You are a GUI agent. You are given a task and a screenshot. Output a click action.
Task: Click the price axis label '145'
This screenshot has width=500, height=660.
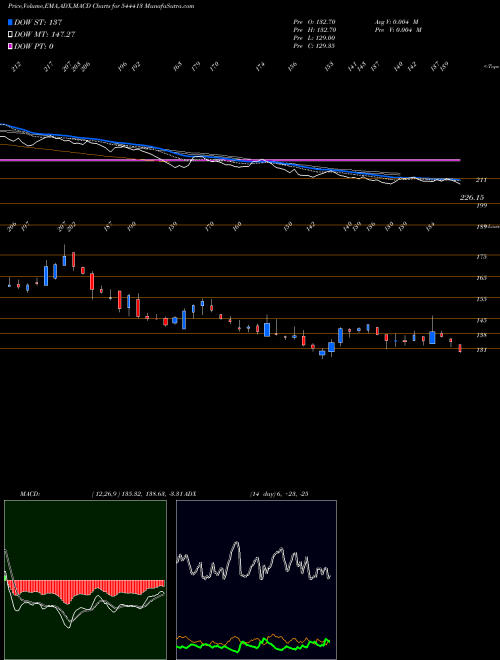coord(481,320)
